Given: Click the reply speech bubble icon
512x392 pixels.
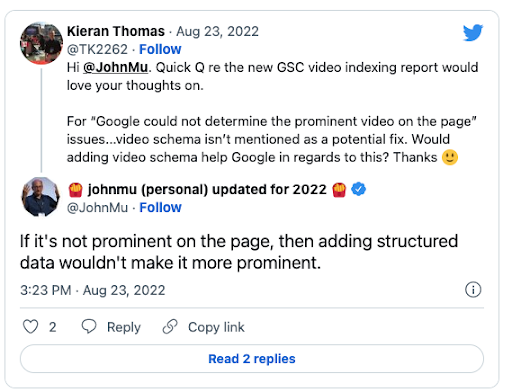Looking at the screenshot, I should click(89, 326).
